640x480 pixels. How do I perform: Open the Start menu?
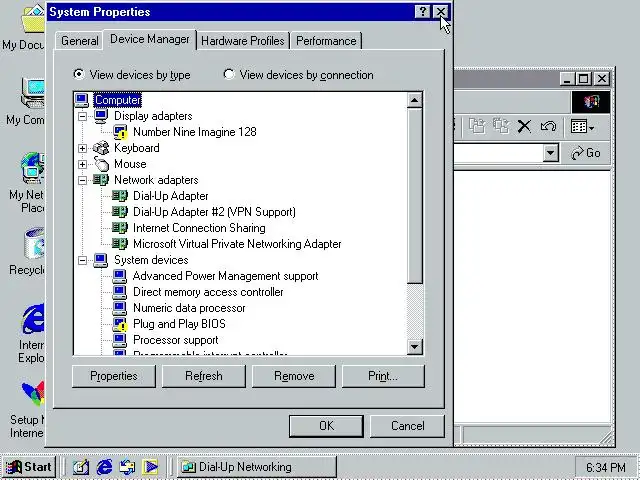pyautogui.click(x=29, y=467)
